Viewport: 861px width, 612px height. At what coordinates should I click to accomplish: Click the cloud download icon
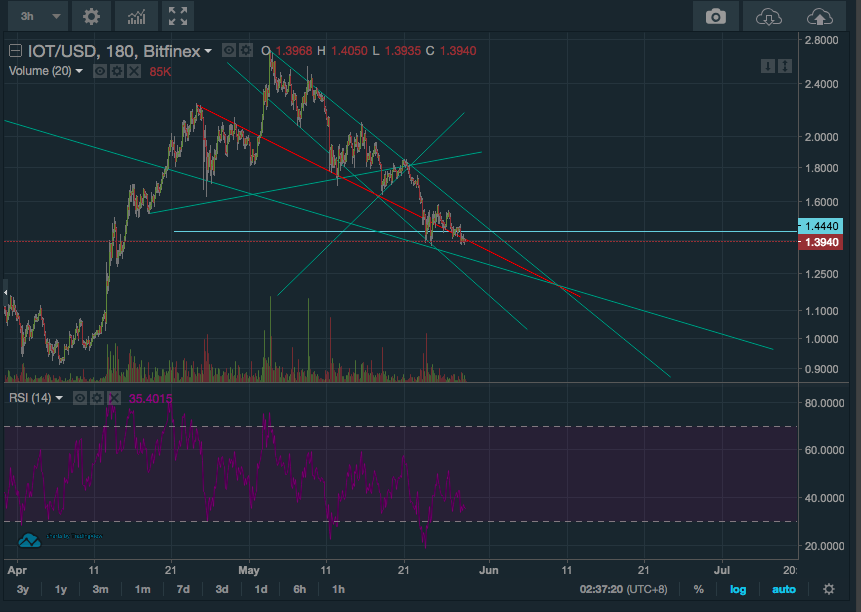point(768,16)
